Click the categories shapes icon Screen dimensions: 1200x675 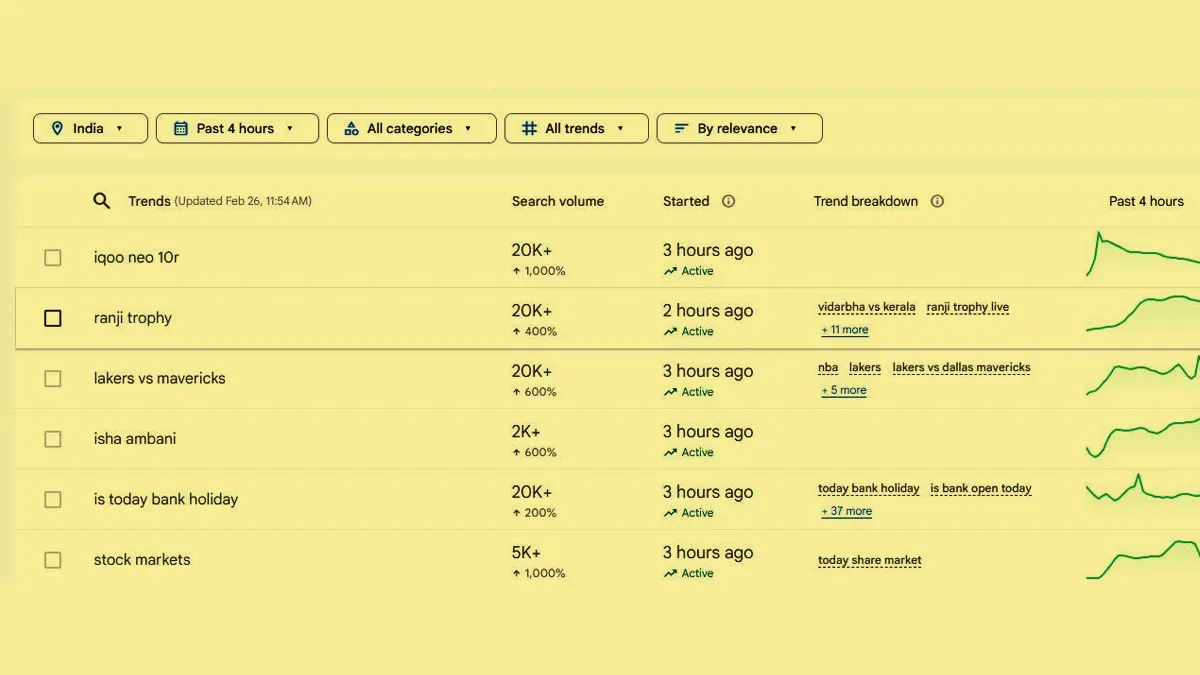351,129
